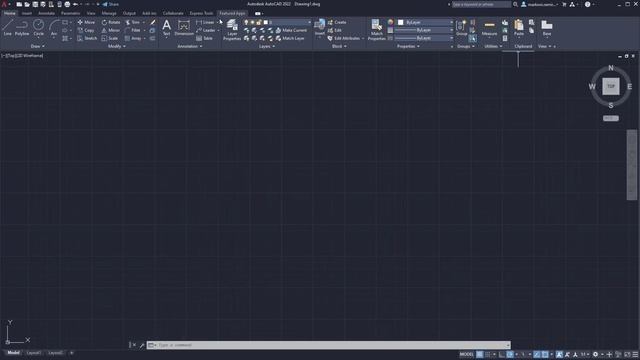Open the AutoCAD application menu logo
This screenshot has width=640, height=360.
point(4,4)
